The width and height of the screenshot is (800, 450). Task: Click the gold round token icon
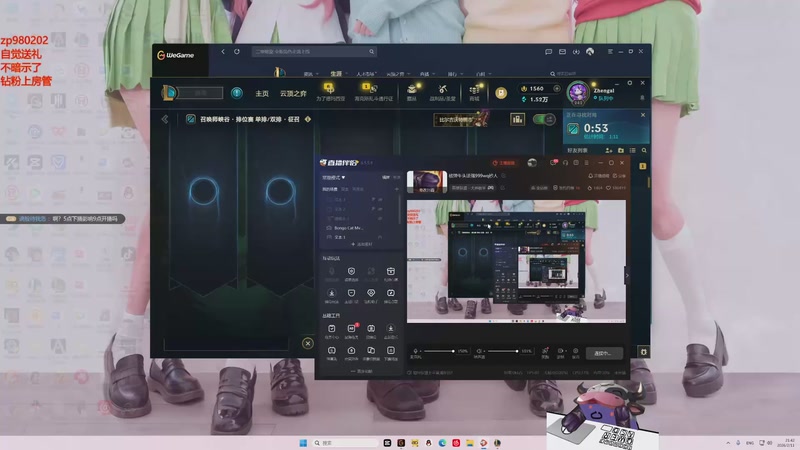pos(501,93)
